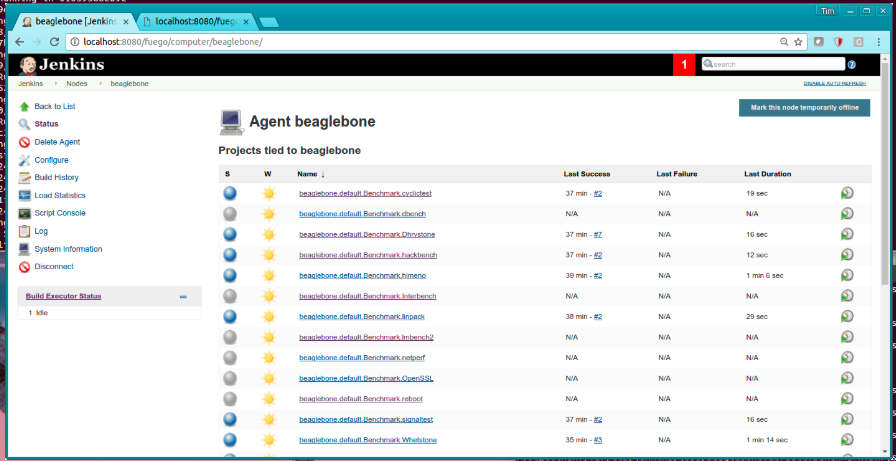Open the Load Statistics sidebar item
The image size is (896, 461).
60,195
